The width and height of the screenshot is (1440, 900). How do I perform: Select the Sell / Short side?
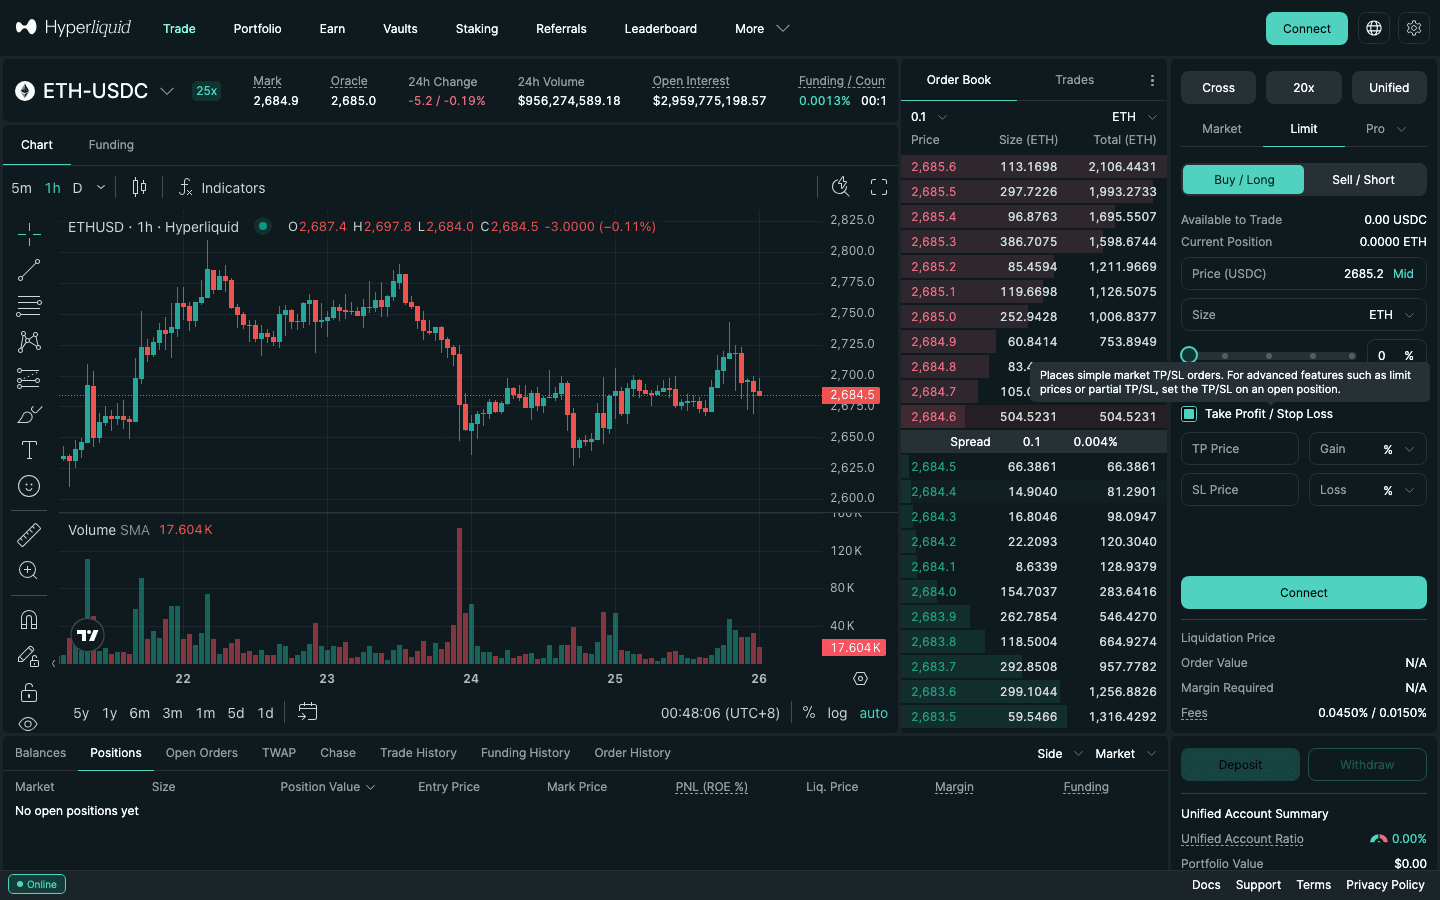(x=1363, y=180)
